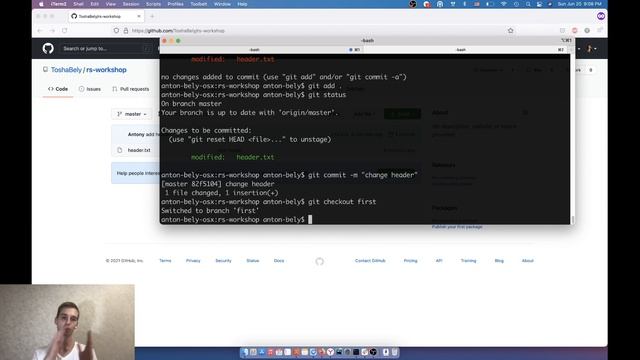Click the red extension icon in browser toolbar

575,31
